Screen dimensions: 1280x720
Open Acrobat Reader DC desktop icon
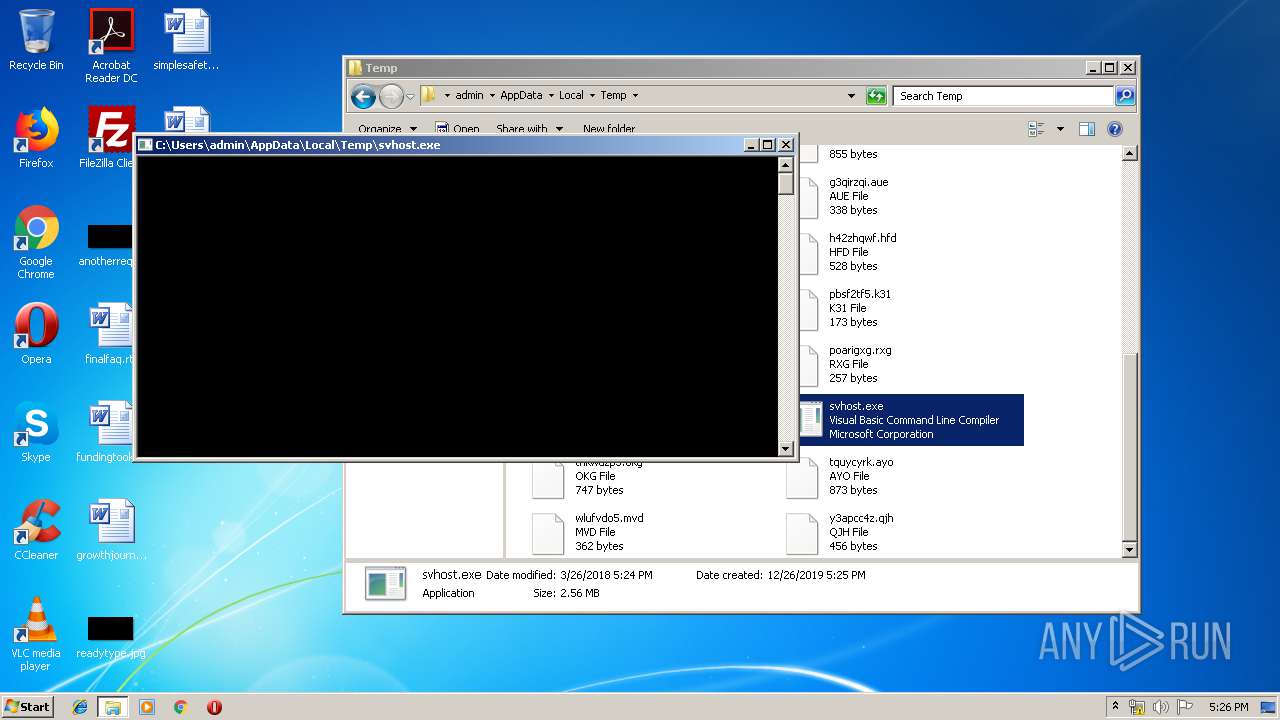pos(111,46)
